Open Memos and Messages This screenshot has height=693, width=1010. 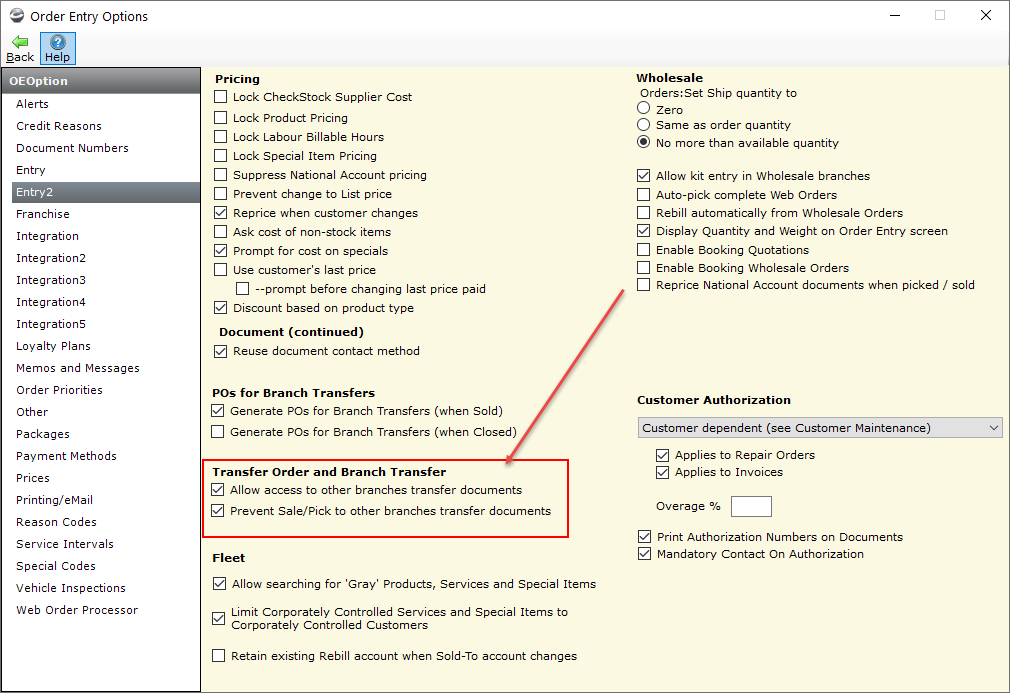pos(77,368)
